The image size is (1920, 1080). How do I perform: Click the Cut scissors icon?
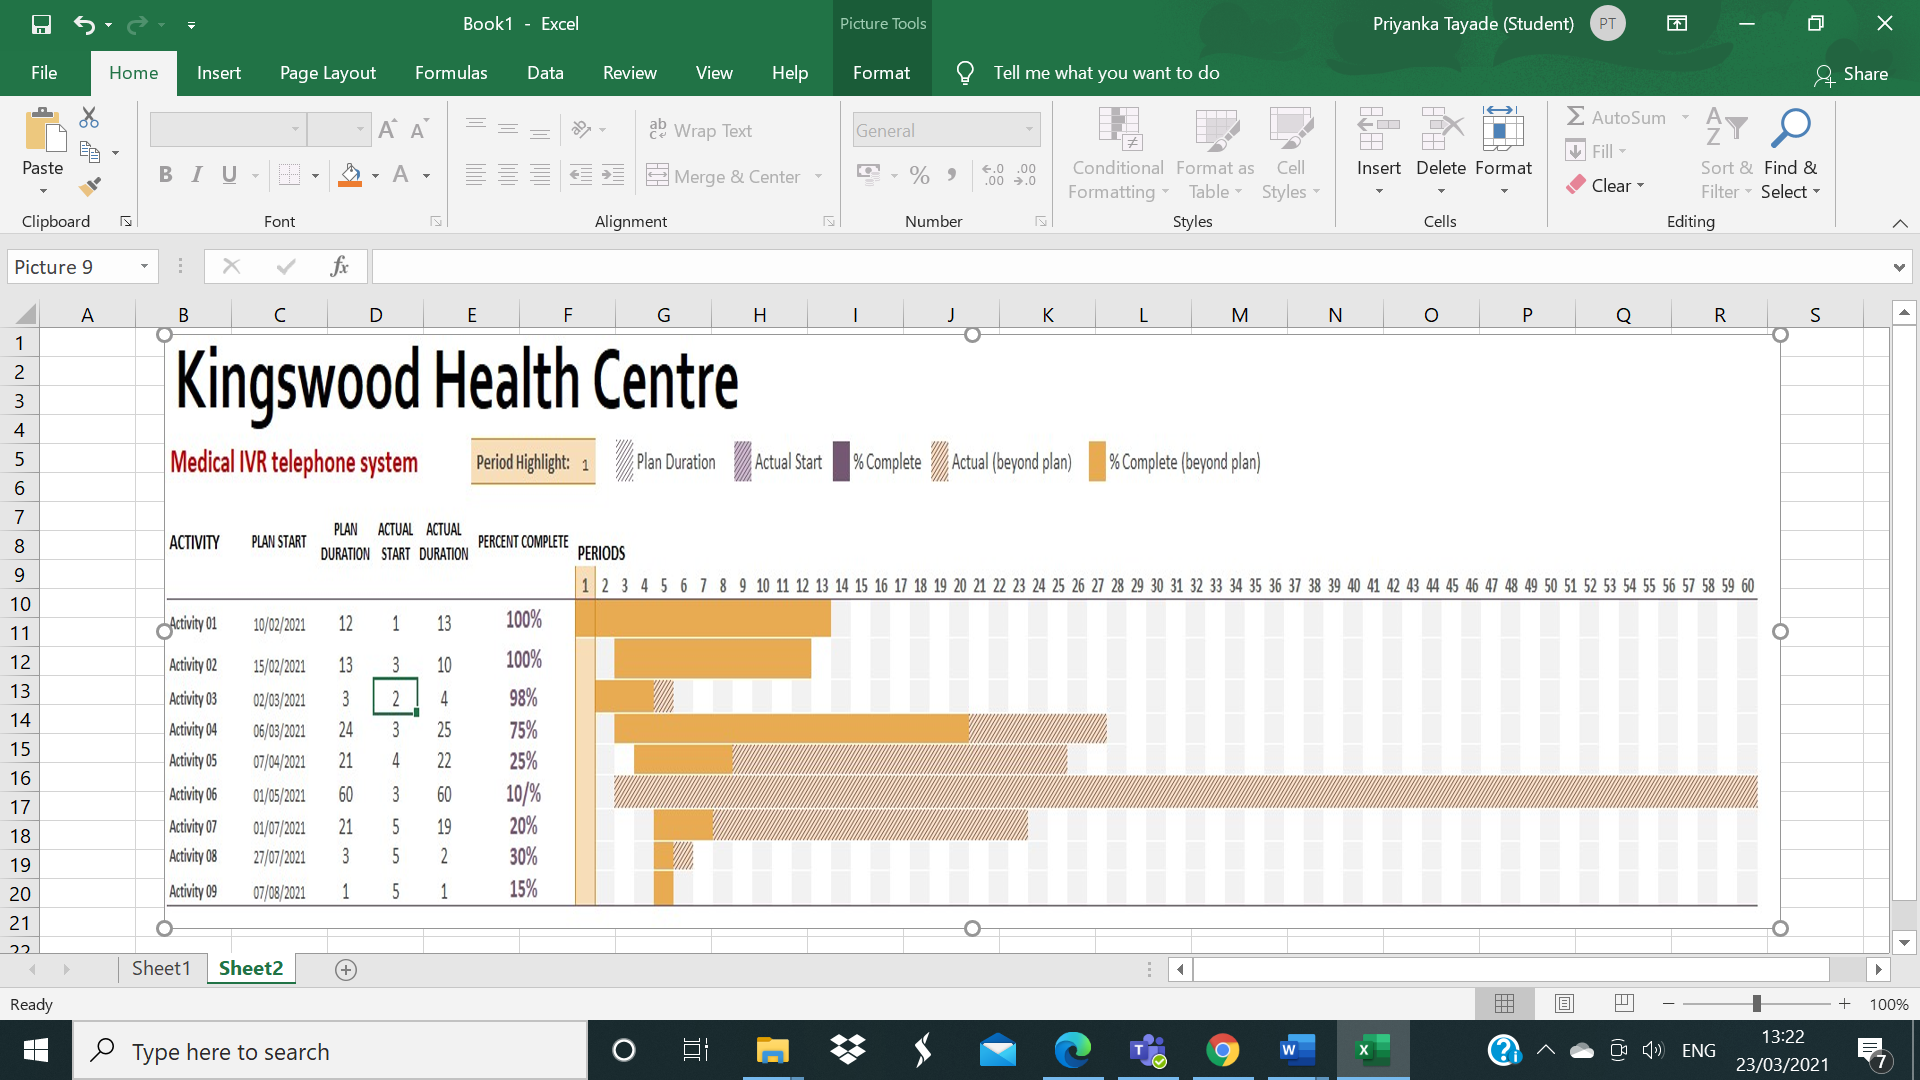point(89,118)
